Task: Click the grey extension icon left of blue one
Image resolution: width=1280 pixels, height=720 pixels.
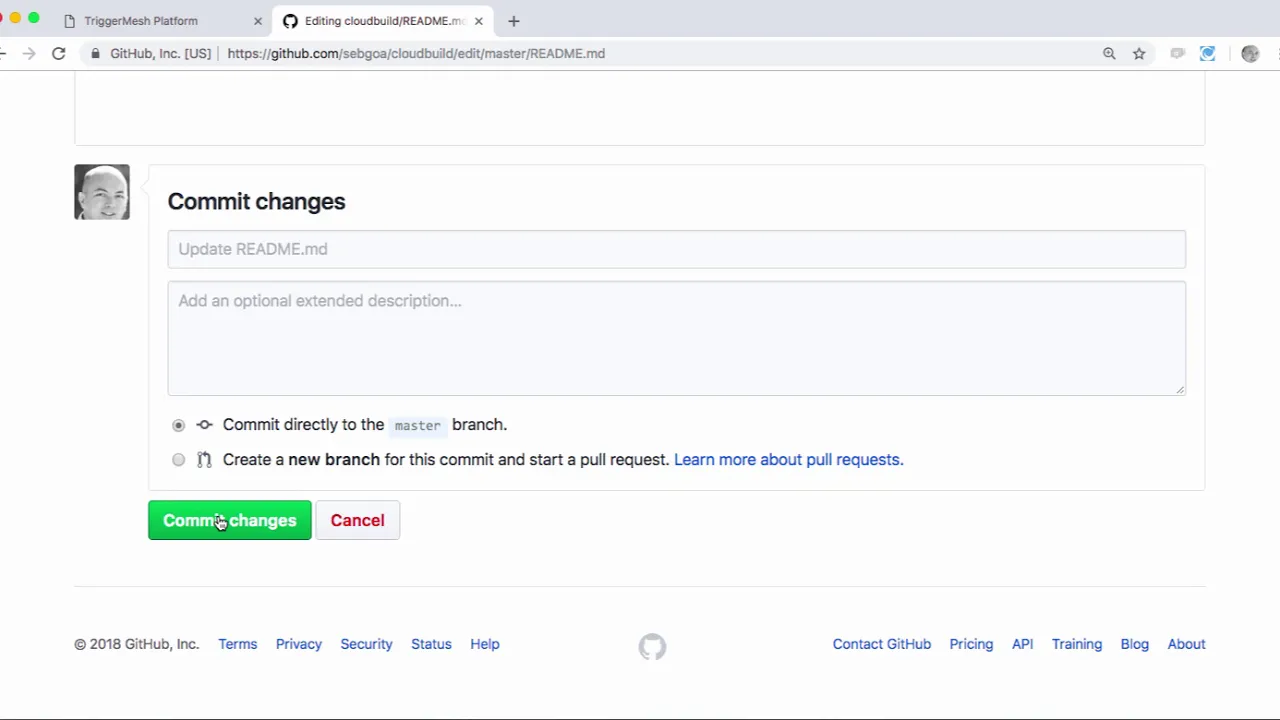Action: click(x=1177, y=53)
